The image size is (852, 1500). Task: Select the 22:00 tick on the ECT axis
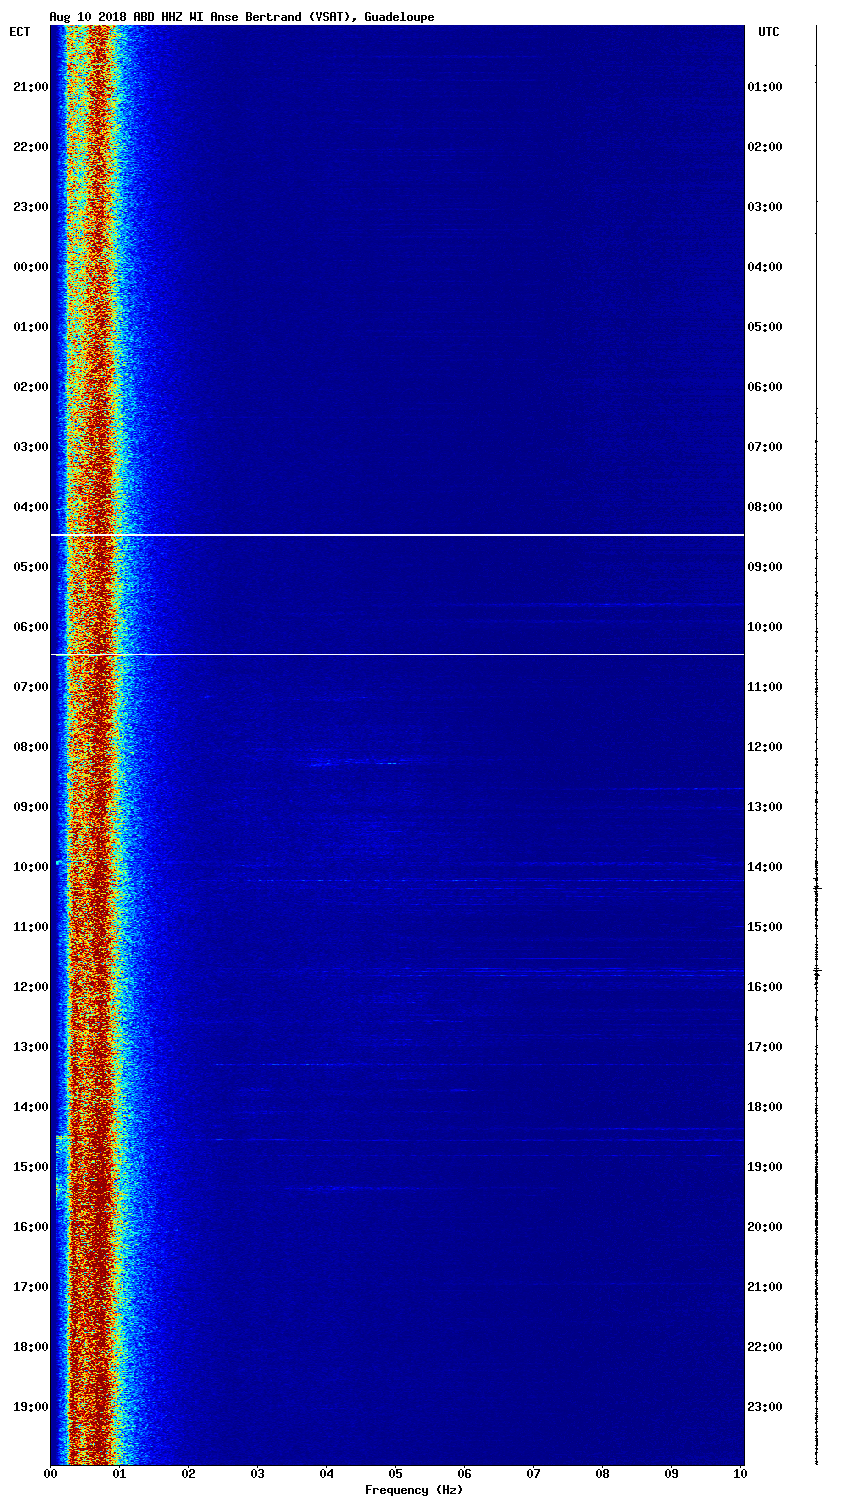tap(30, 147)
